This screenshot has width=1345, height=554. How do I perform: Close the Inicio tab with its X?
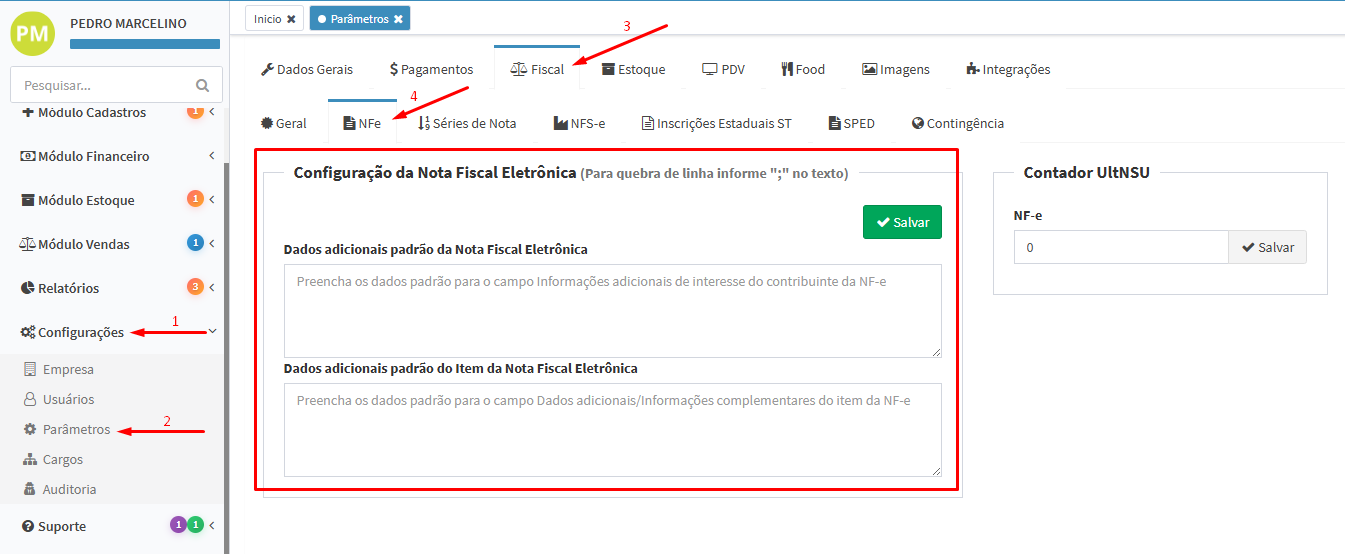(x=291, y=19)
